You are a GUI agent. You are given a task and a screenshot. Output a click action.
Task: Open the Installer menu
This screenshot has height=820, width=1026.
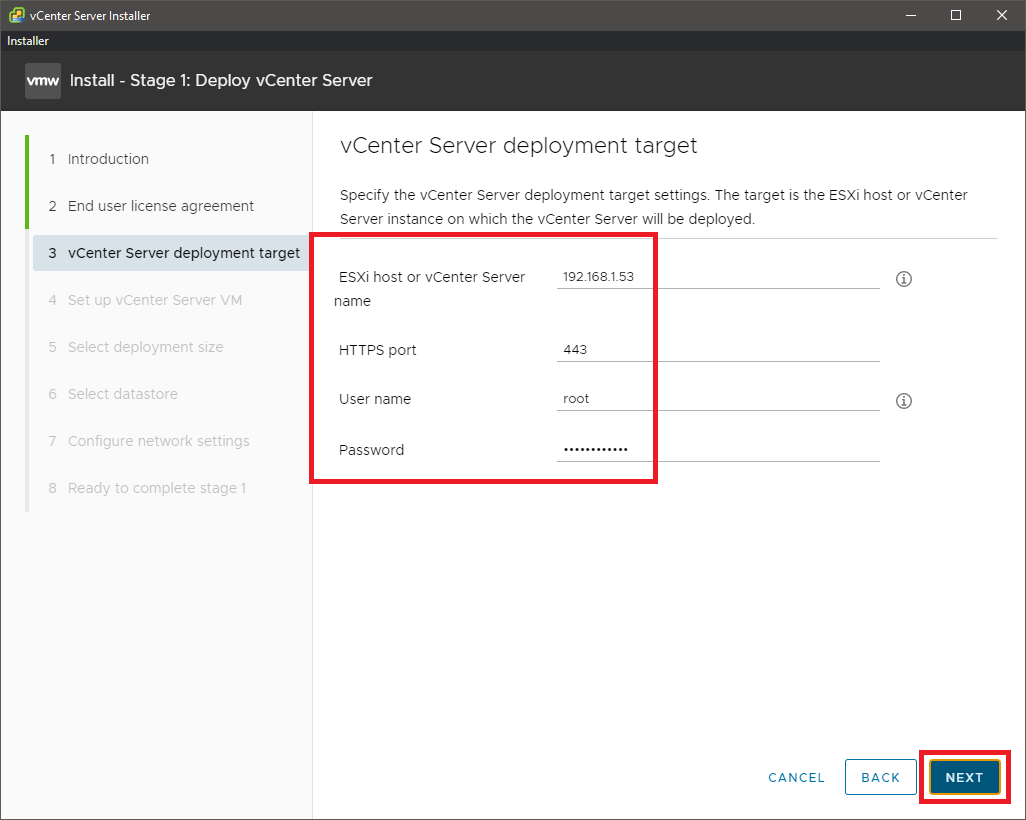click(x=28, y=41)
